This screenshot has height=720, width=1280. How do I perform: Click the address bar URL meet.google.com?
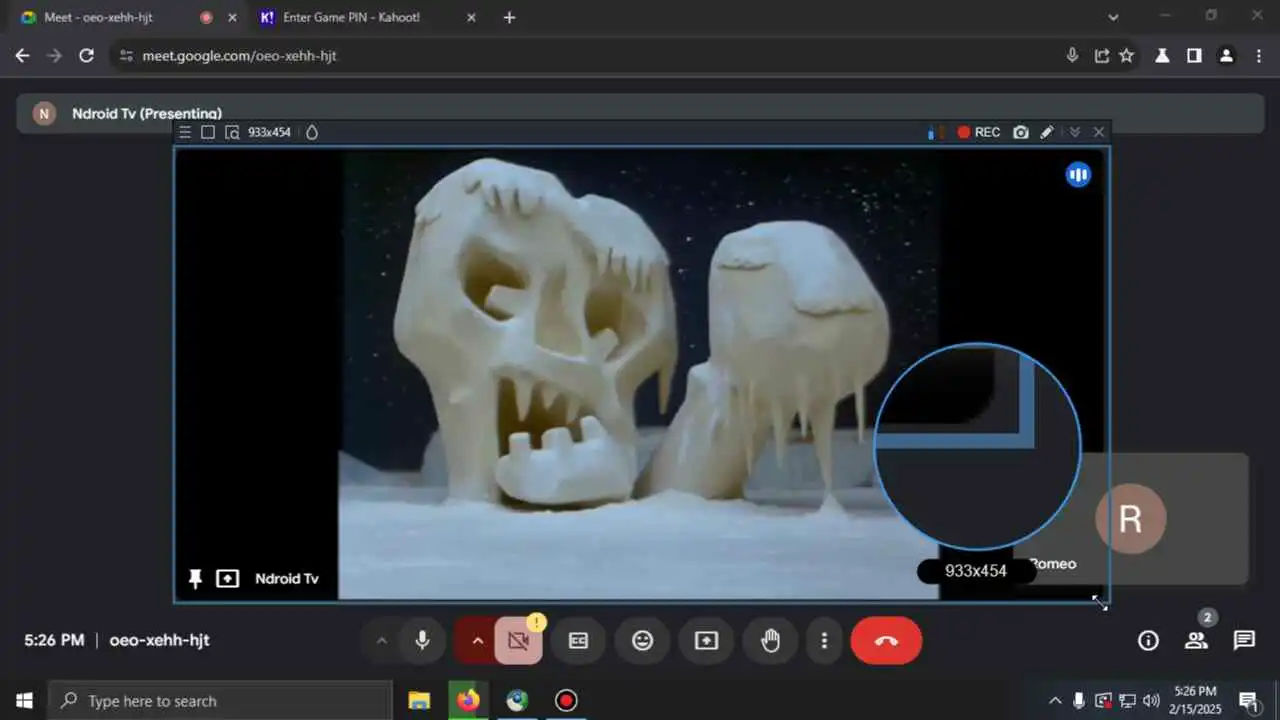(239, 56)
